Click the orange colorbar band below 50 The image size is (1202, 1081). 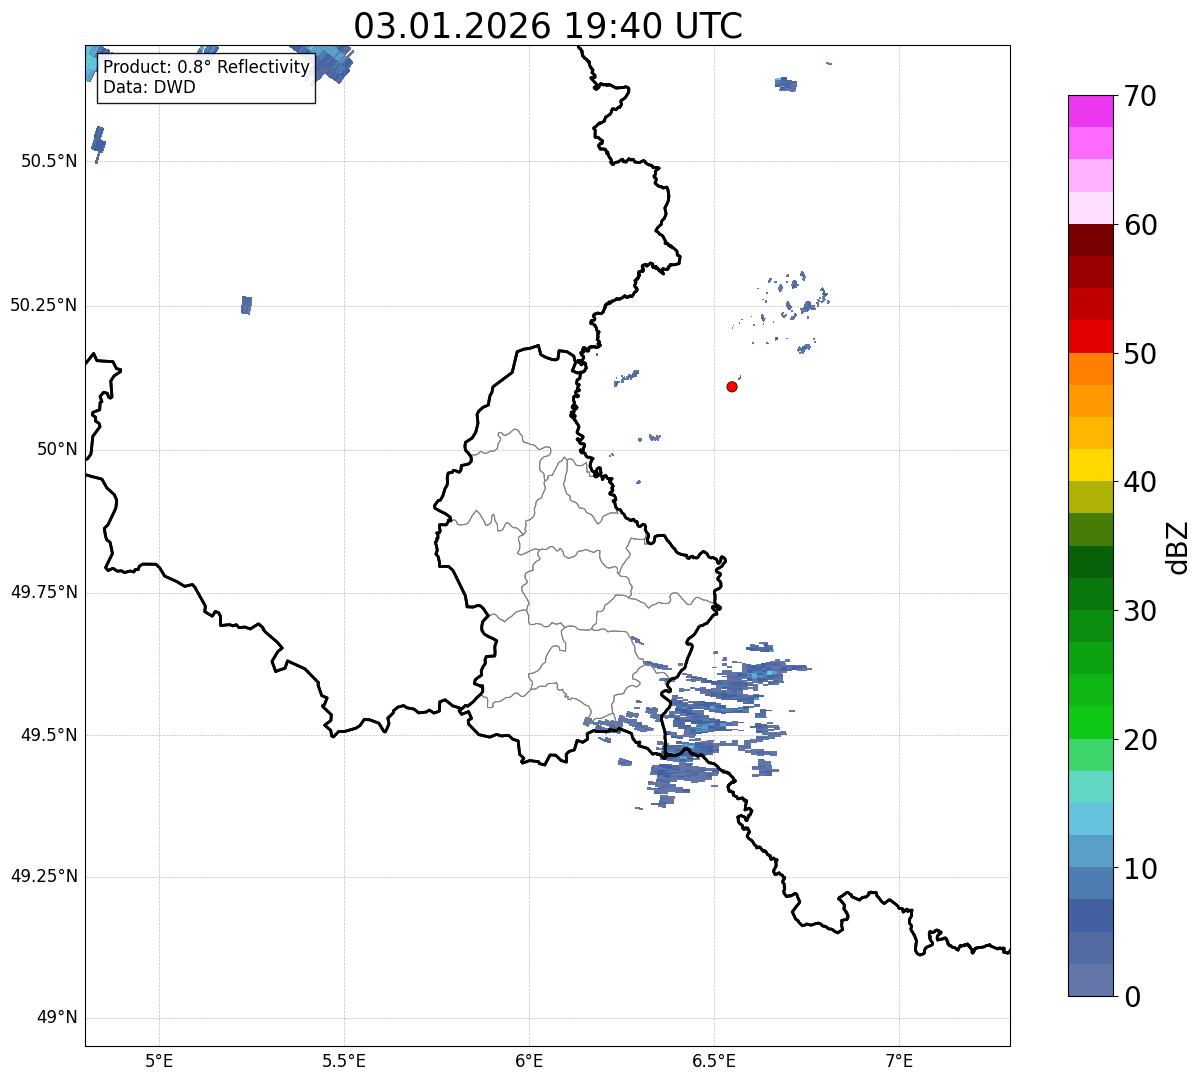pos(1090,369)
